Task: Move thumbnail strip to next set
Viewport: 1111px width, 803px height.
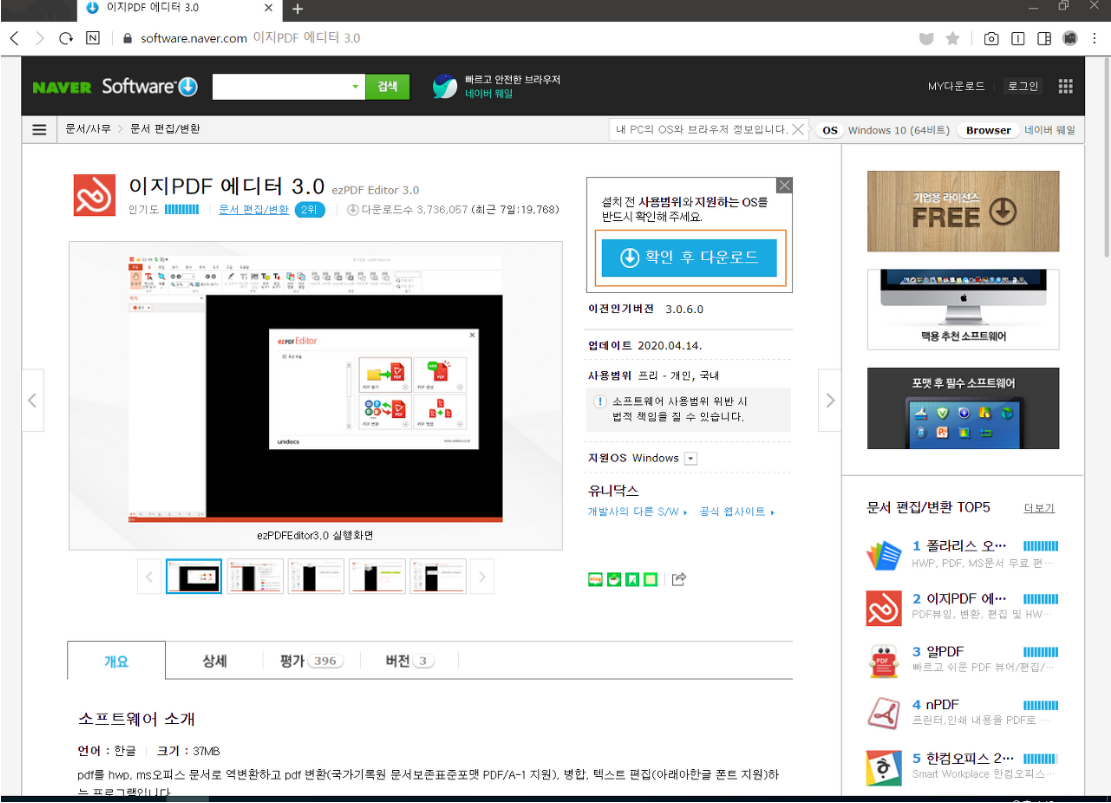Action: (x=482, y=576)
